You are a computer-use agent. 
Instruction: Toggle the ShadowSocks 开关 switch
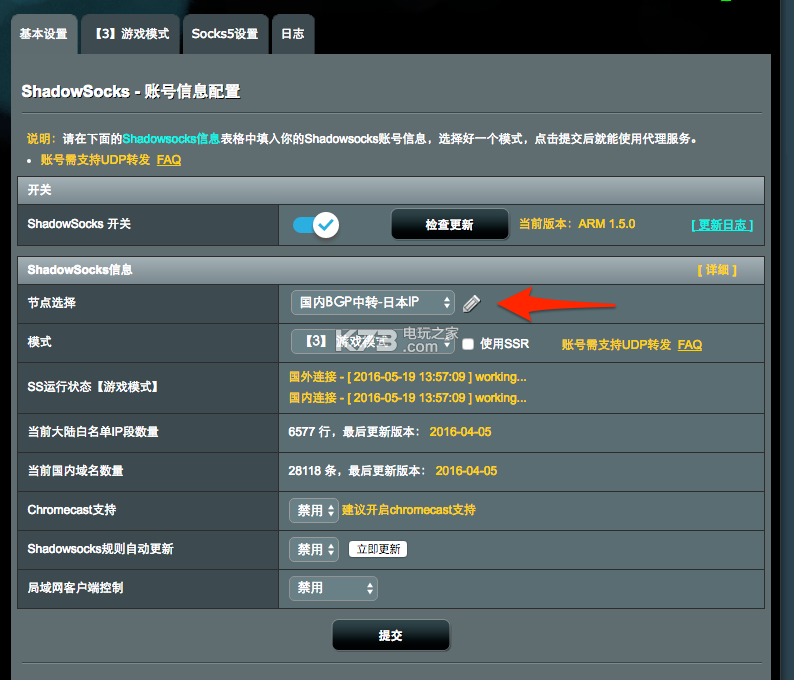(x=316, y=225)
